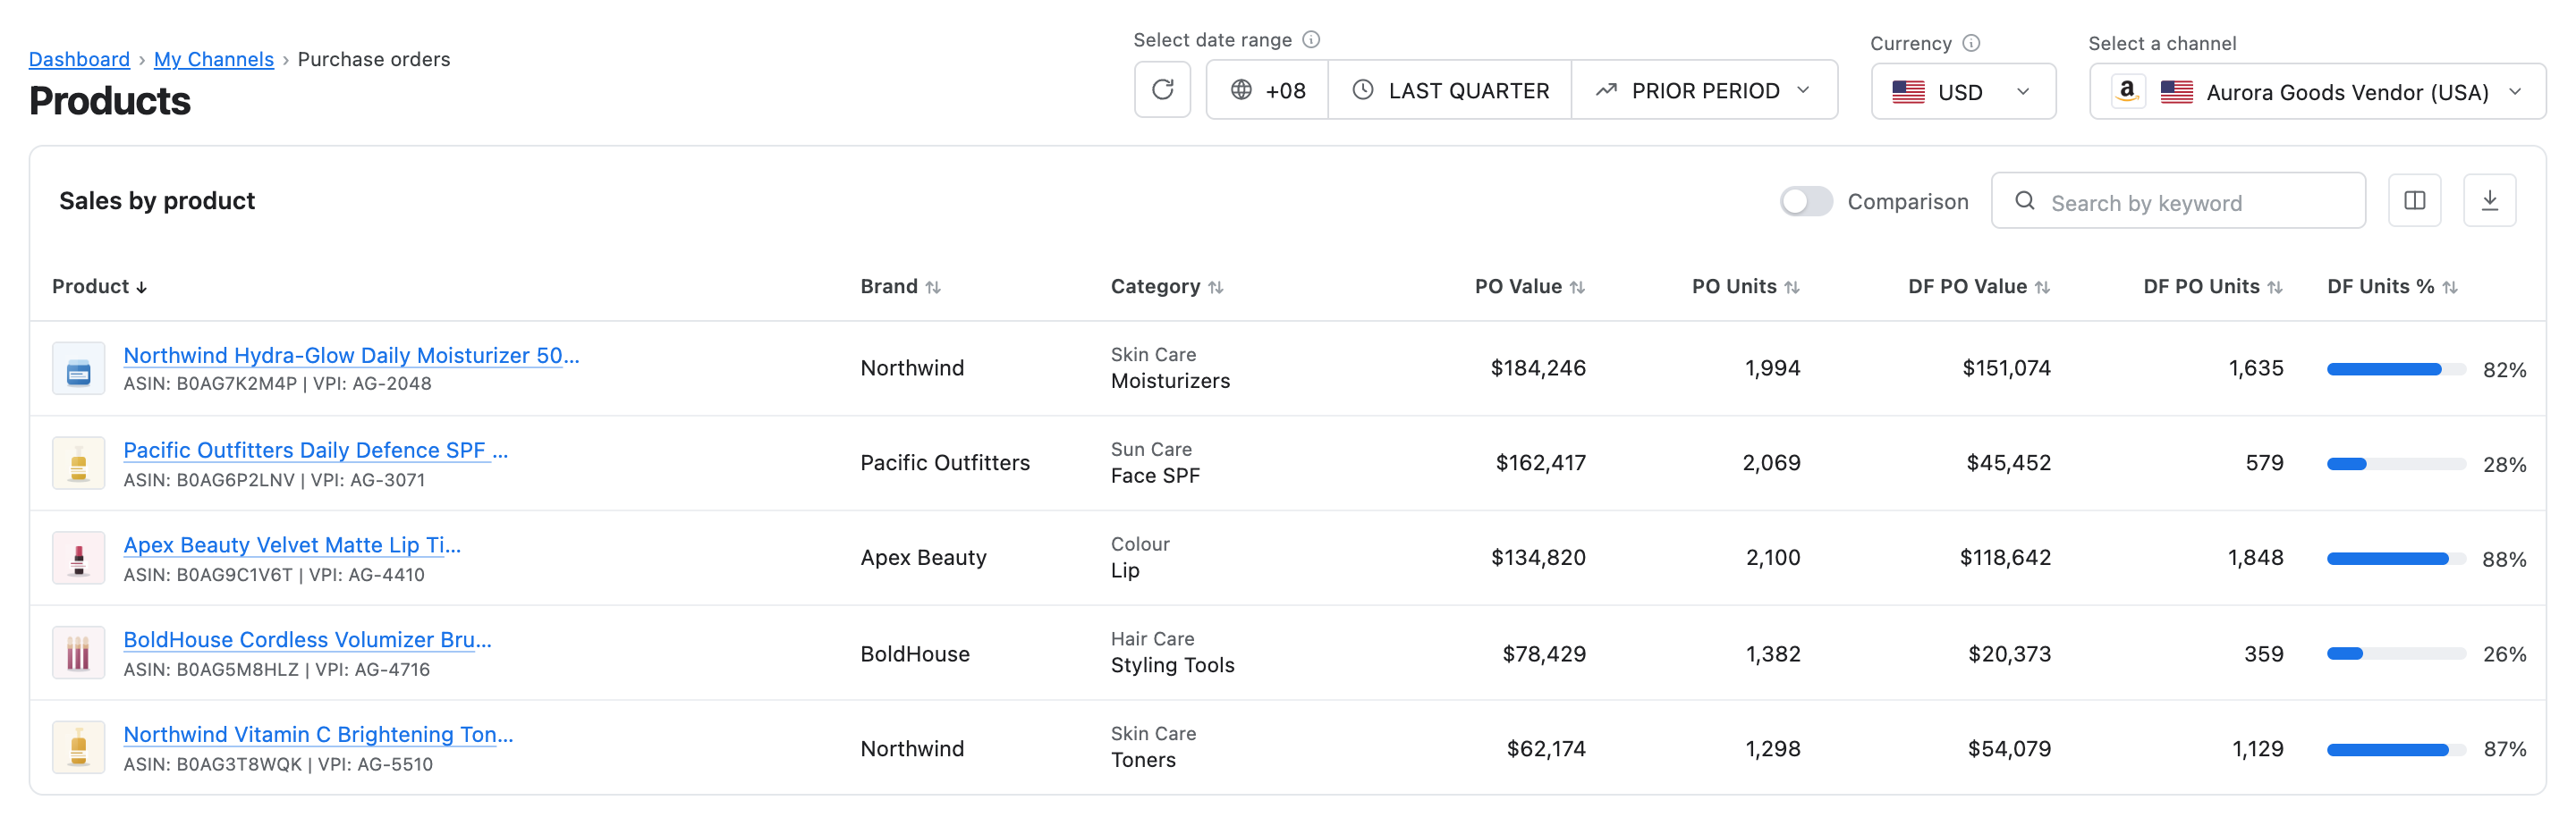Viewport: 2576px width, 826px height.
Task: Open the +08 timezone selector
Action: [1267, 90]
